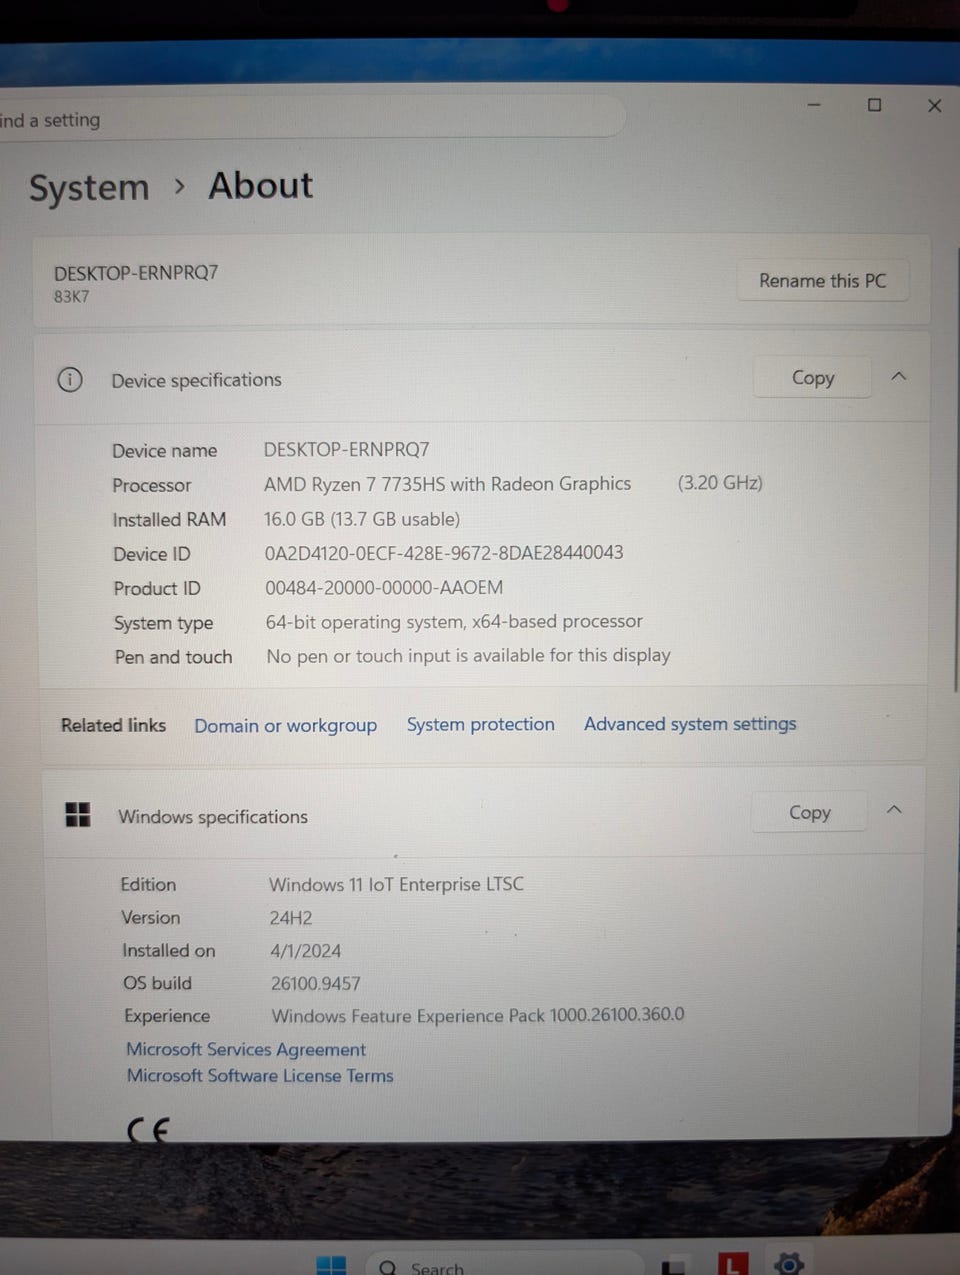This screenshot has height=1275, width=960.
Task: Open Domain or workgroup link
Action: (285, 726)
